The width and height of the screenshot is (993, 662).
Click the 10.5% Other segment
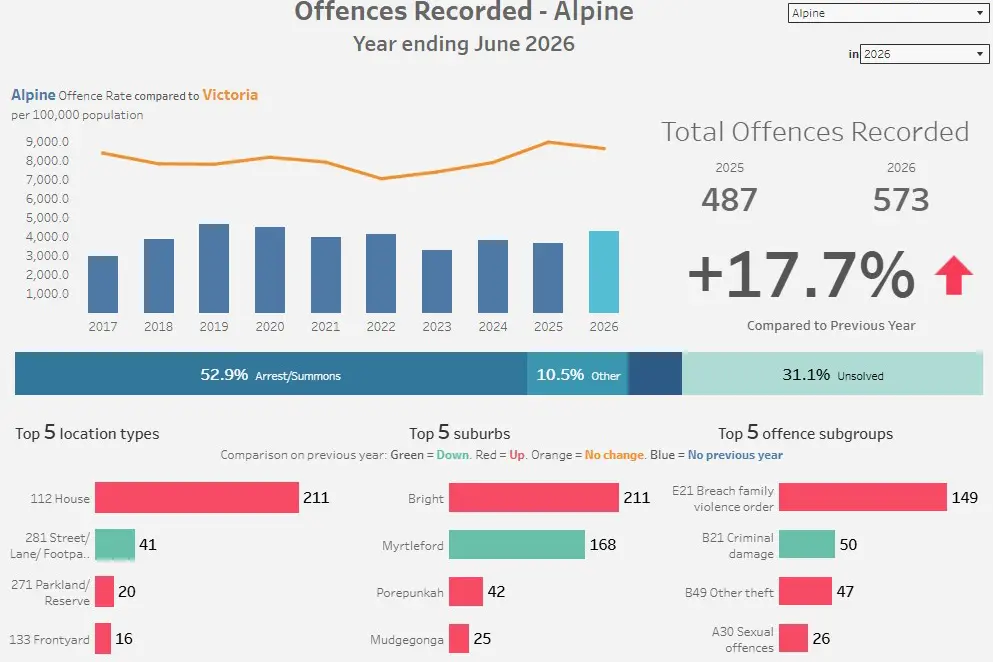click(578, 374)
